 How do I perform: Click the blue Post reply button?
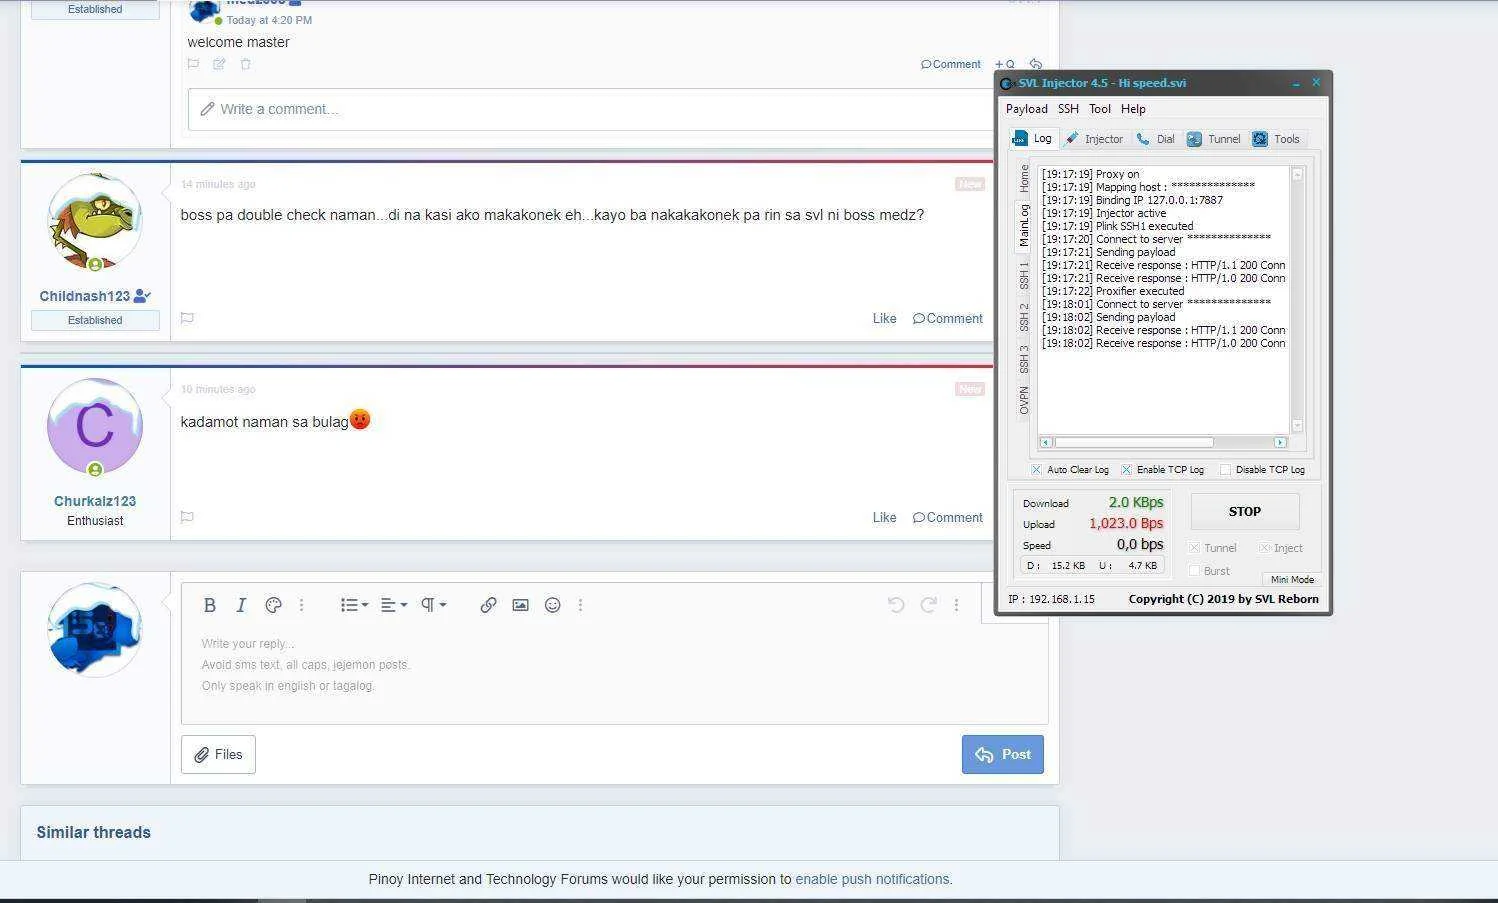pos(1003,754)
